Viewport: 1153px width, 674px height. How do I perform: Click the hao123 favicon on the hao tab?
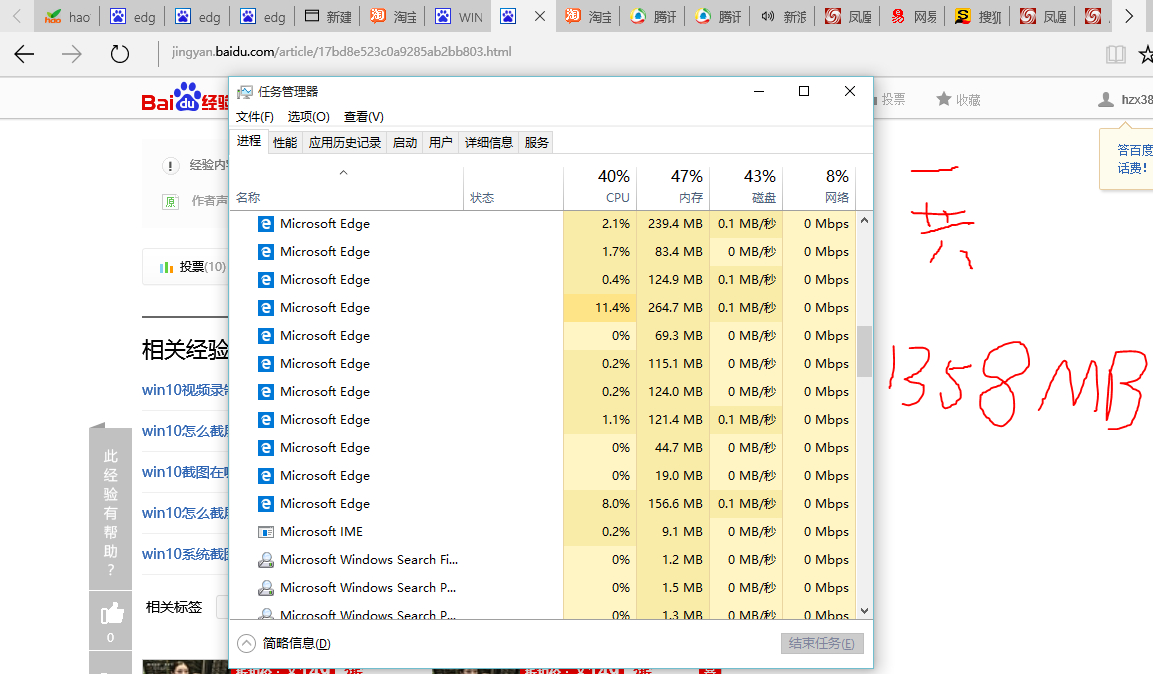click(53, 16)
